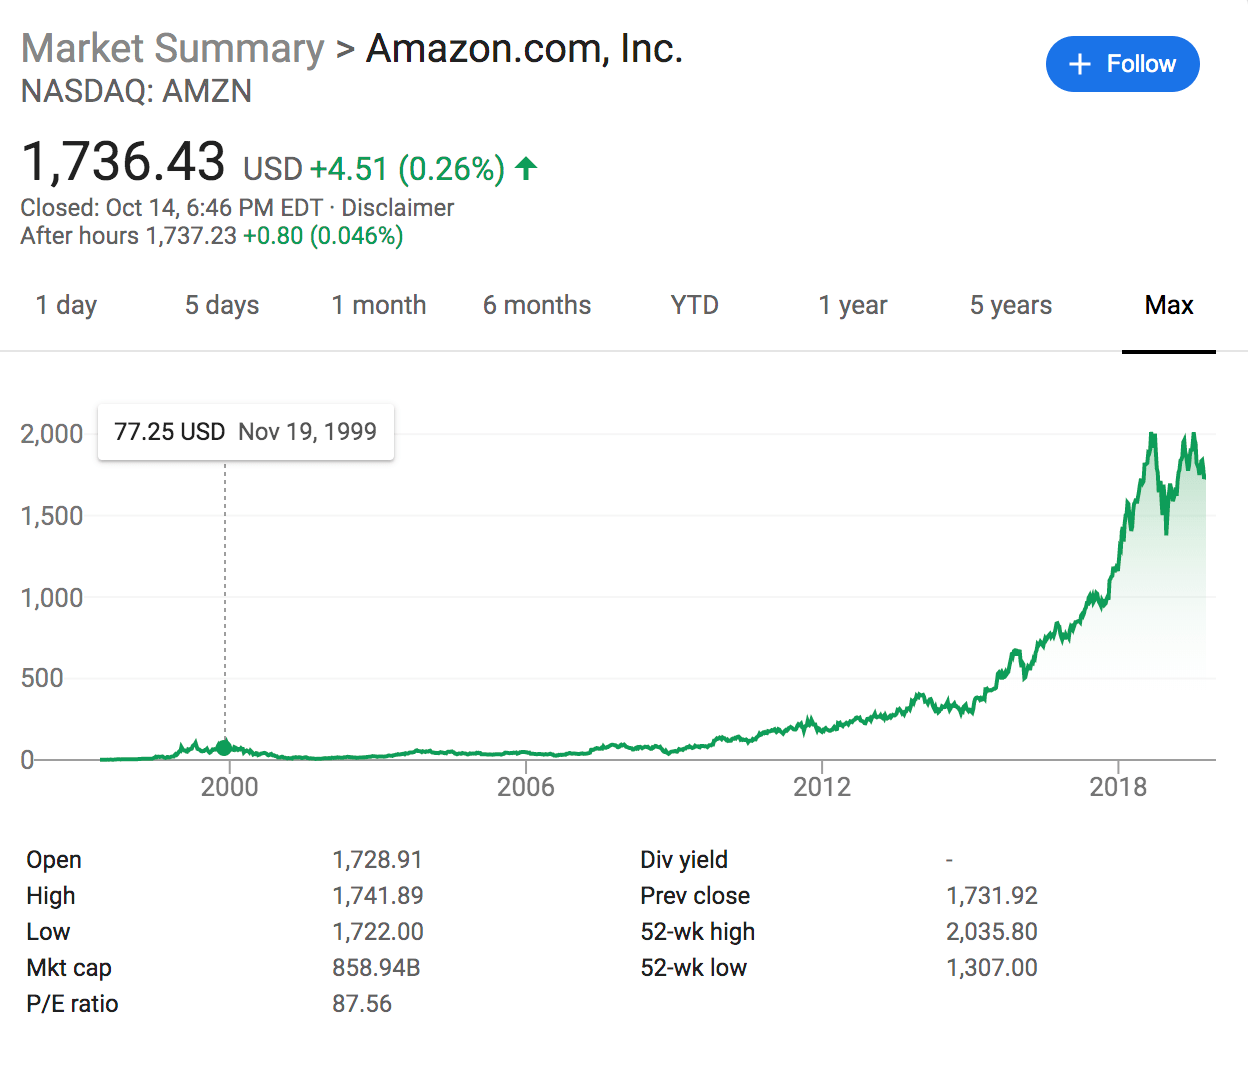
Task: Click the green data point on chart
Action: point(225,747)
